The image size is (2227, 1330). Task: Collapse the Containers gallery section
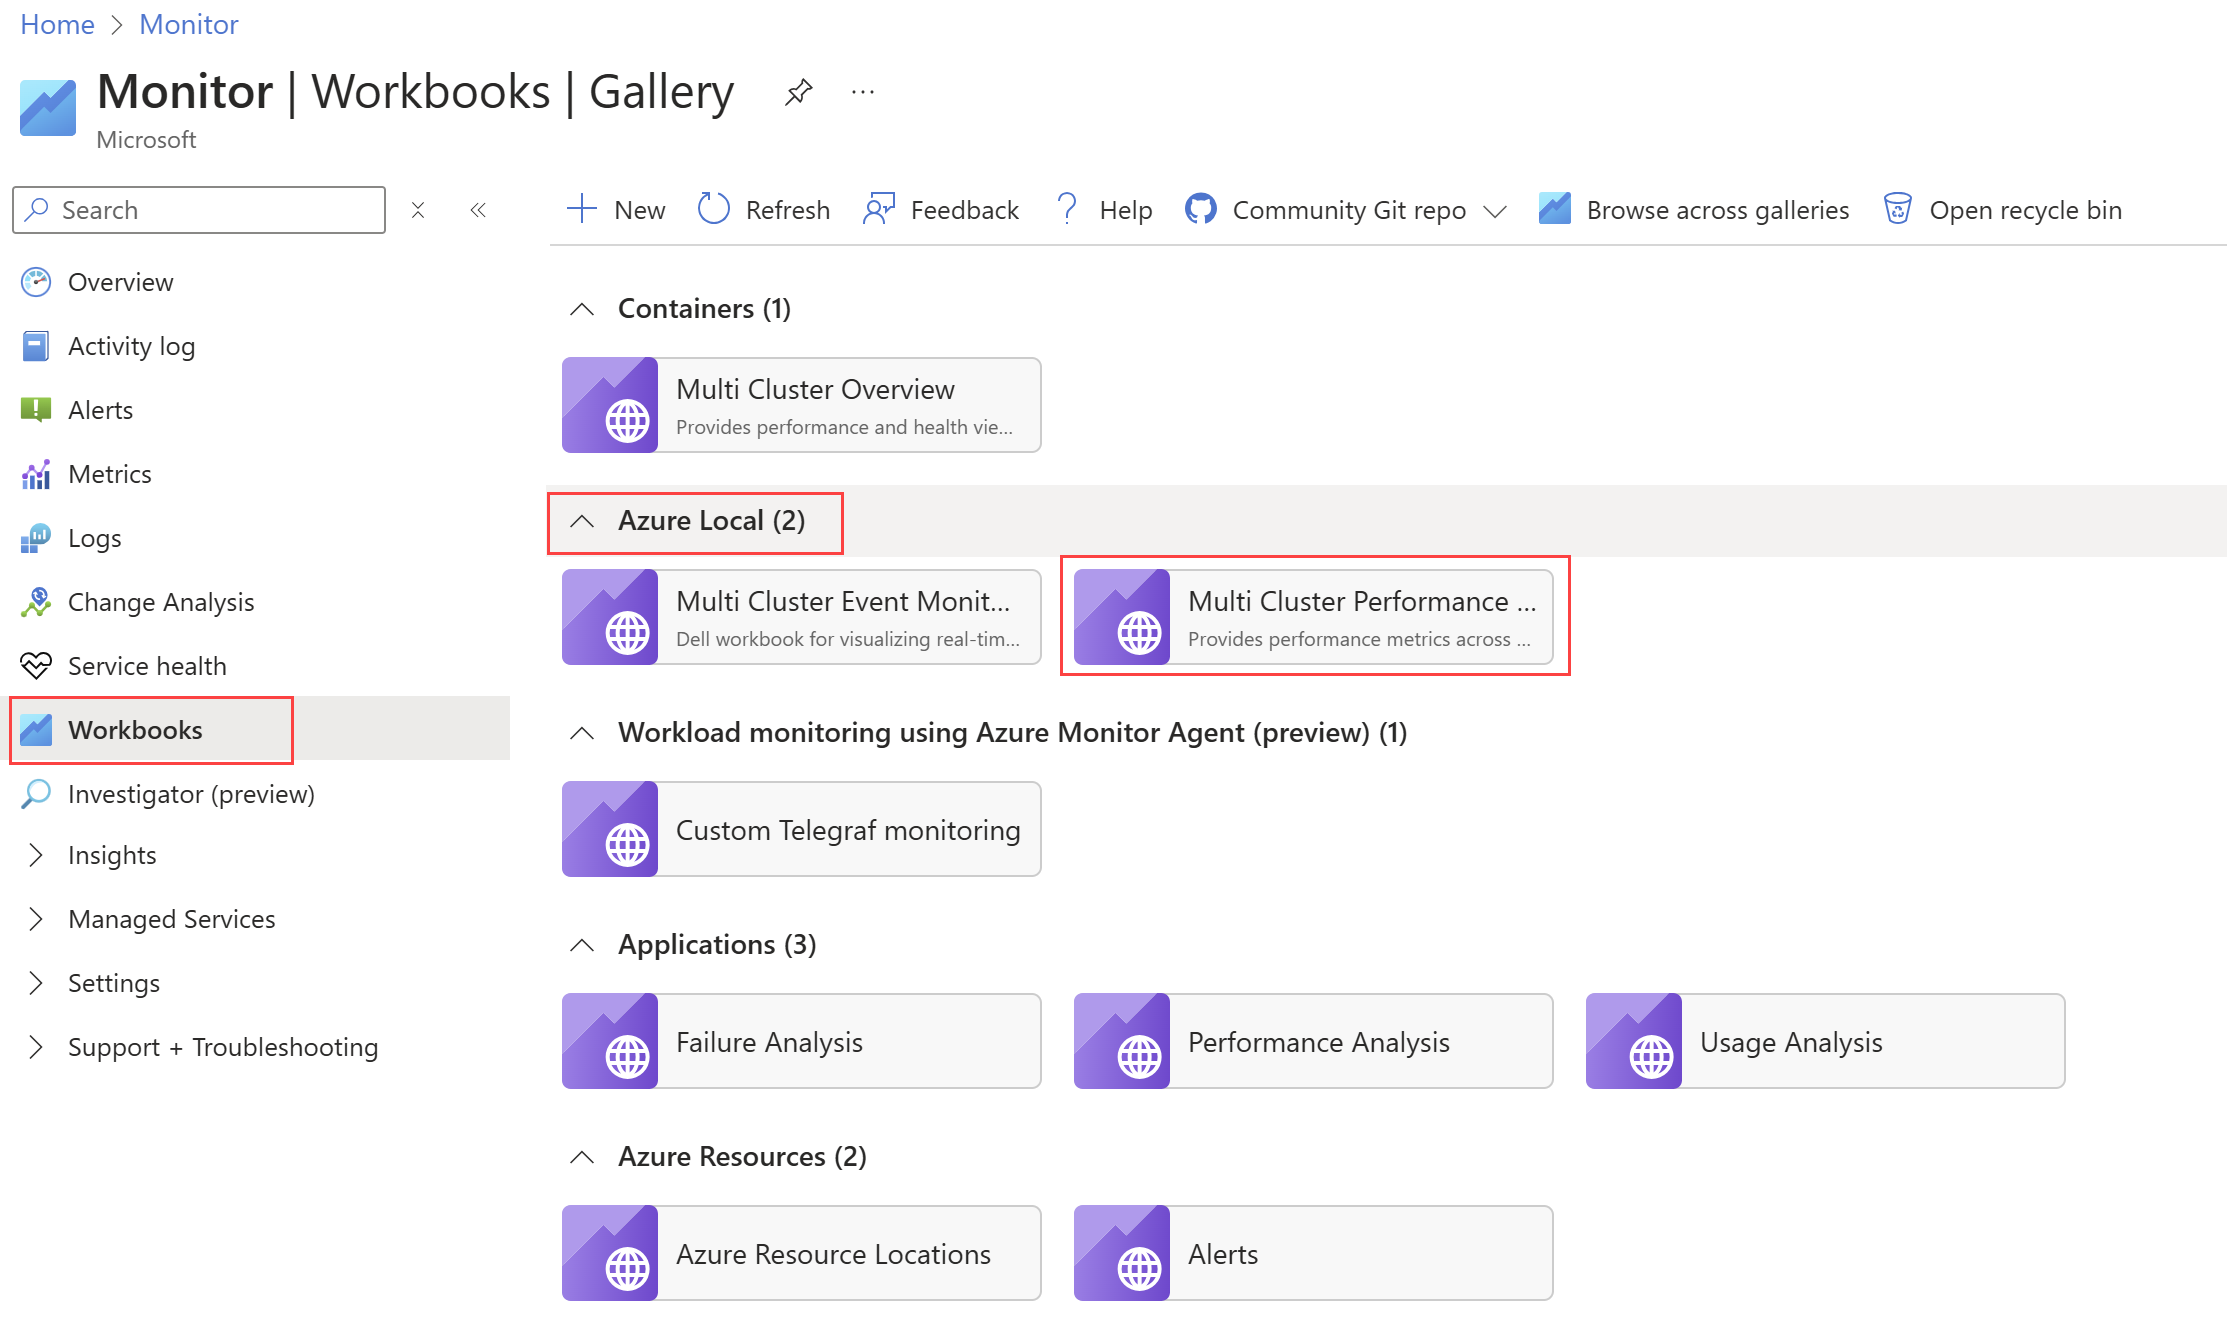(581, 309)
